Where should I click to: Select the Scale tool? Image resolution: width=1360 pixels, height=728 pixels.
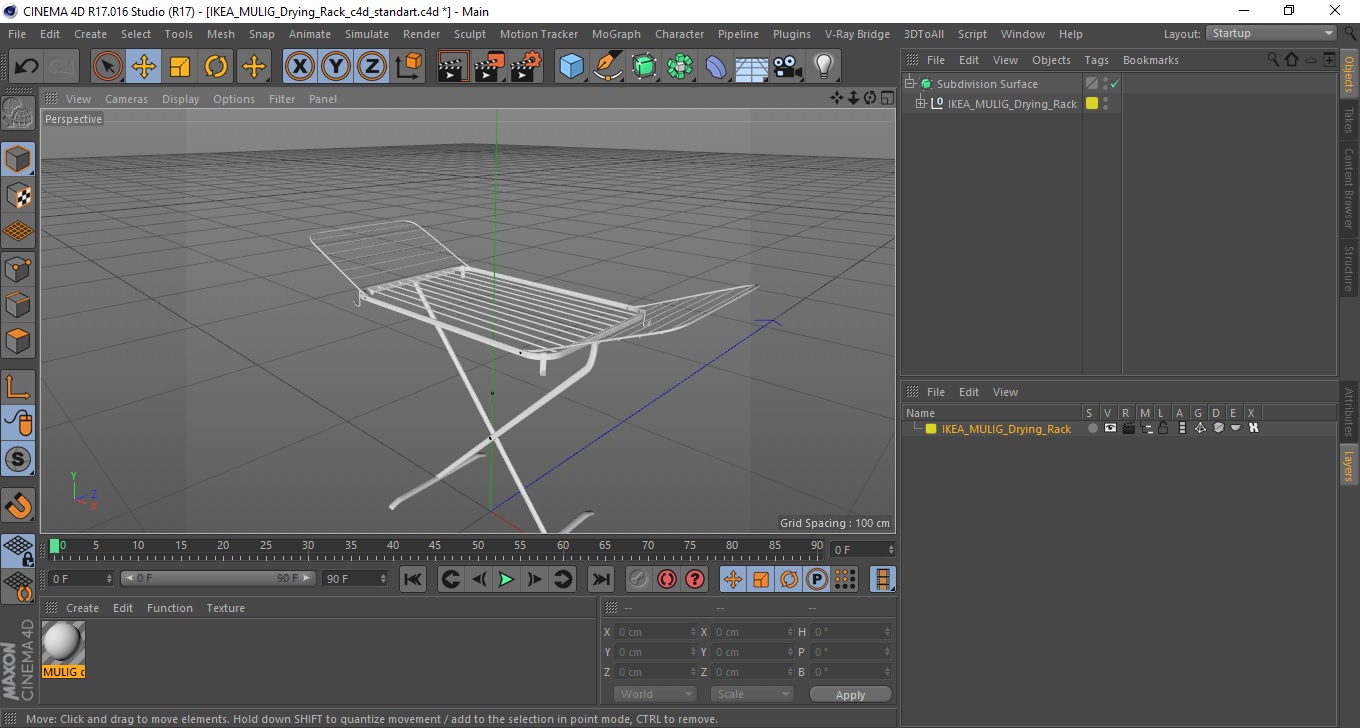coord(180,67)
